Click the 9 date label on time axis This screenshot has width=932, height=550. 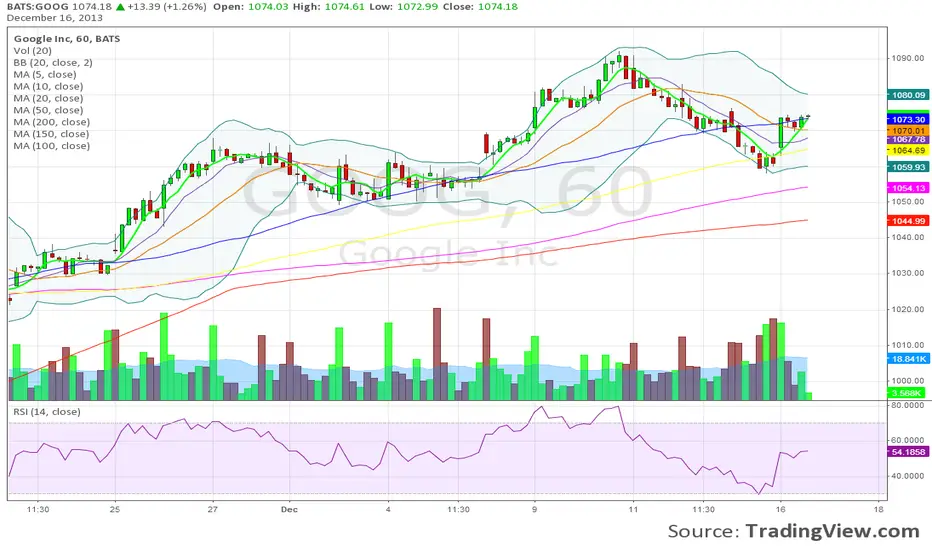click(x=534, y=510)
